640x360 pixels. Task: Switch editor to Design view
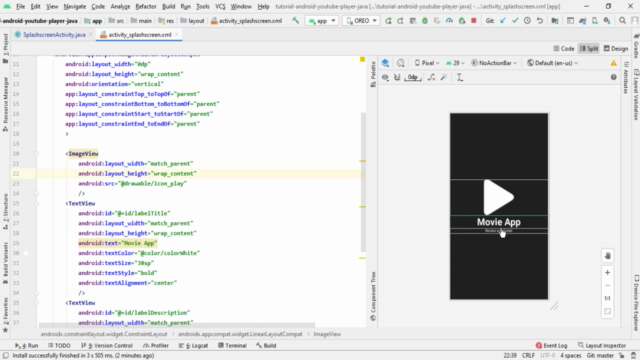pos(616,49)
